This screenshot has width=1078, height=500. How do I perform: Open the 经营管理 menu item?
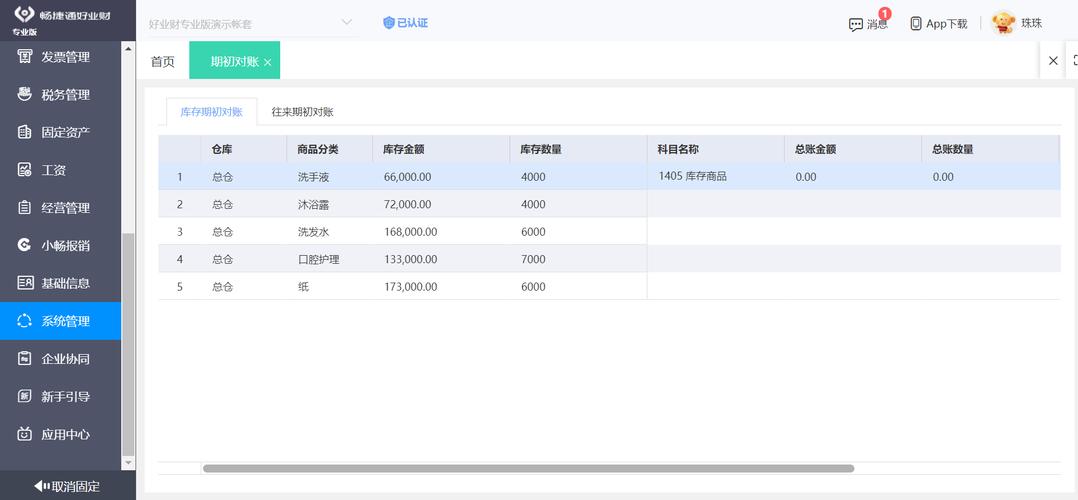(60, 208)
